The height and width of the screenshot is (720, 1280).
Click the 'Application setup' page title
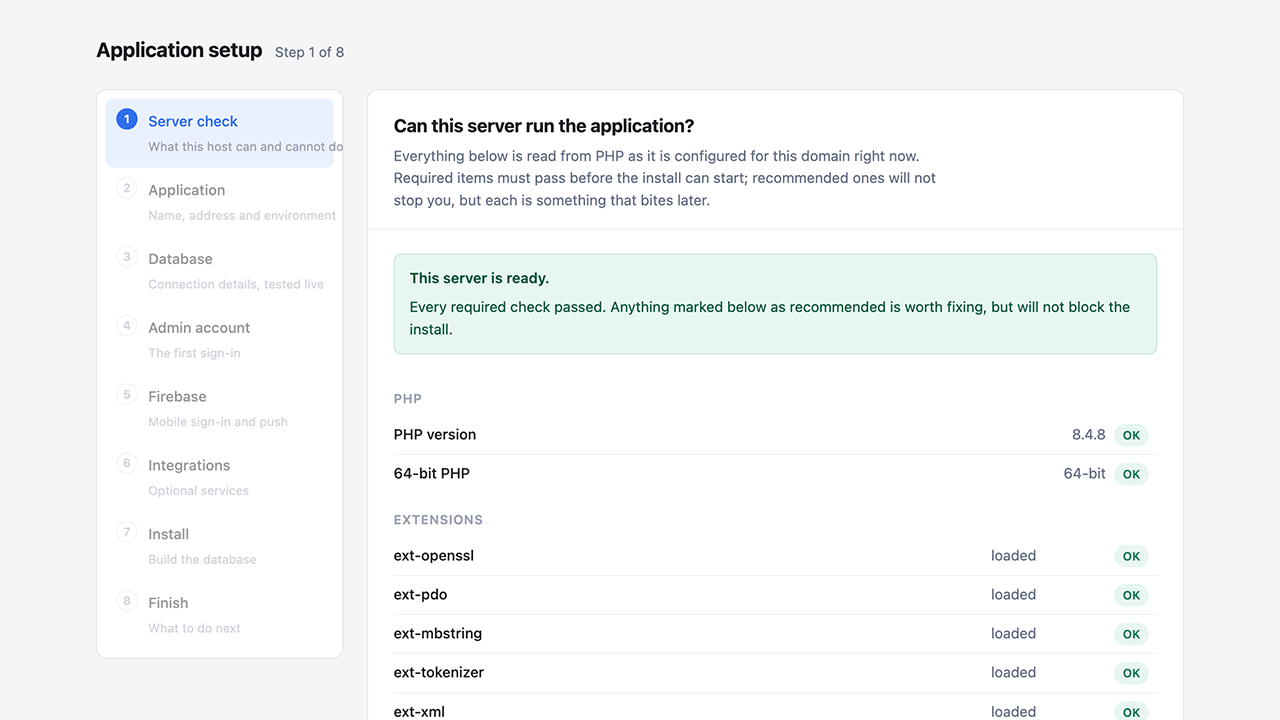tap(179, 50)
